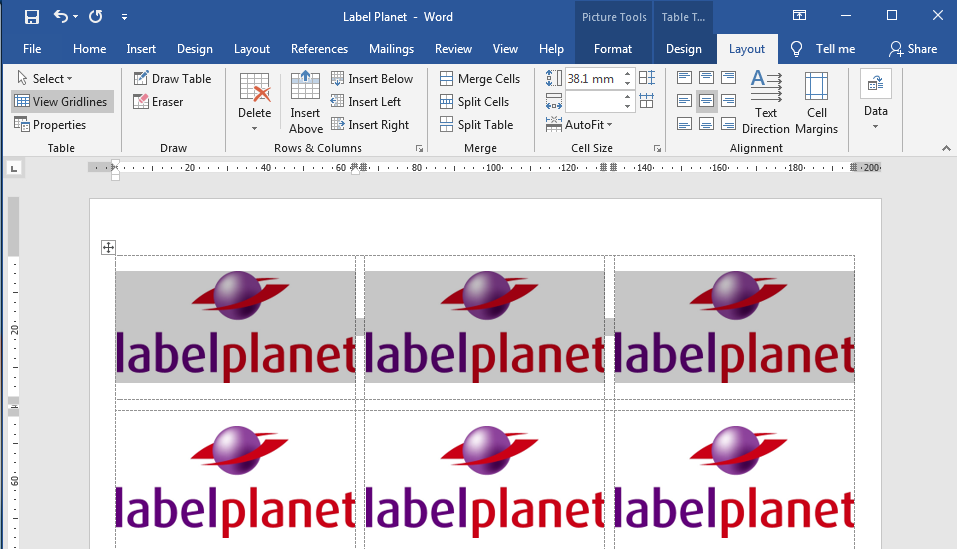Repeat the last action with the redo icon
This screenshot has width=957, height=549.
96,16
